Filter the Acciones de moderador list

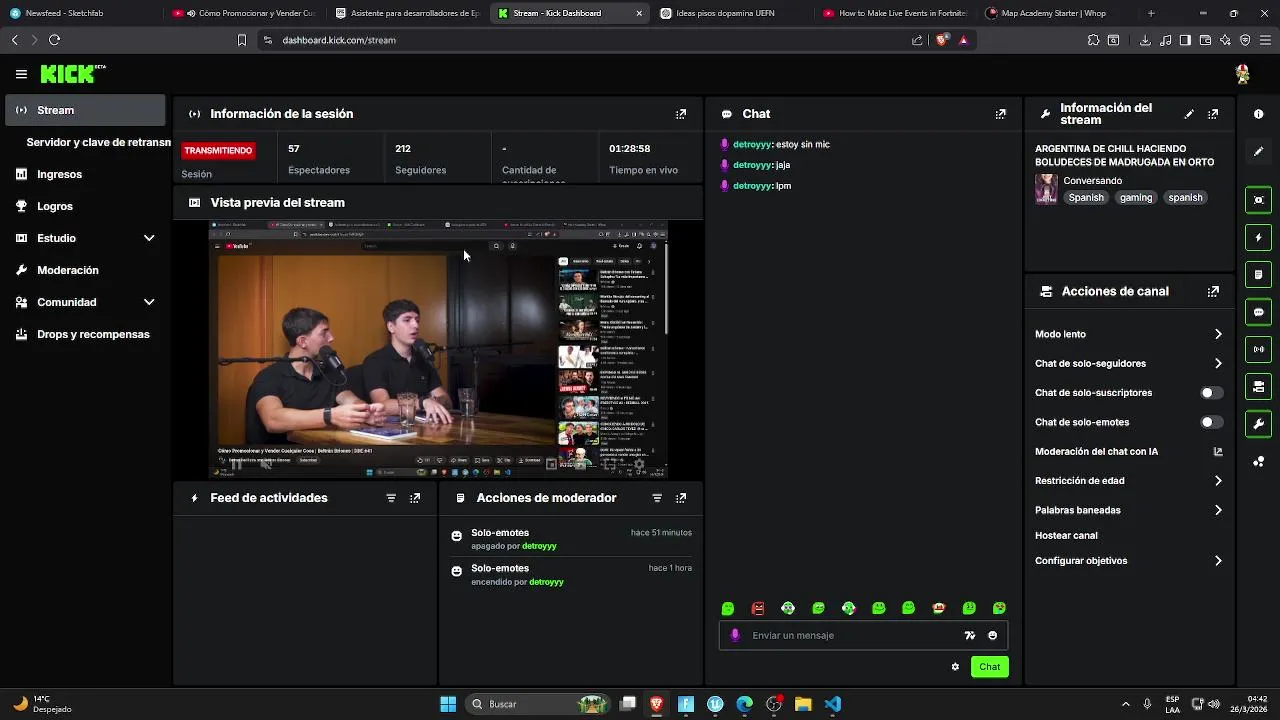[x=657, y=498]
